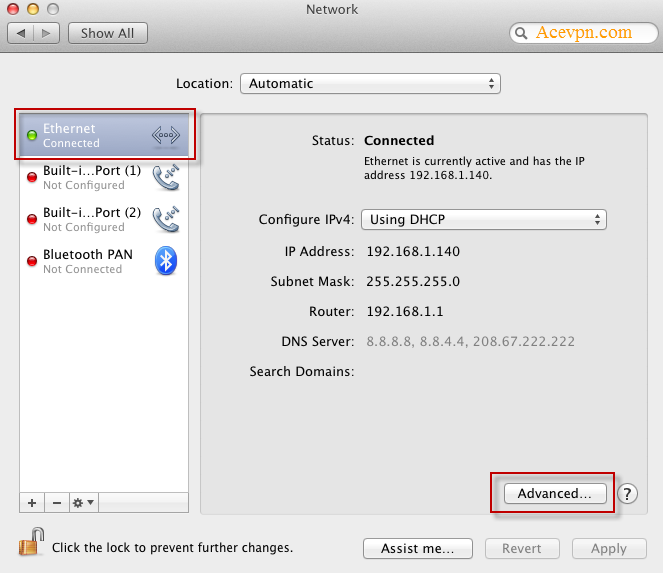Open the Advanced settings button
The image size is (663, 573).
(554, 493)
